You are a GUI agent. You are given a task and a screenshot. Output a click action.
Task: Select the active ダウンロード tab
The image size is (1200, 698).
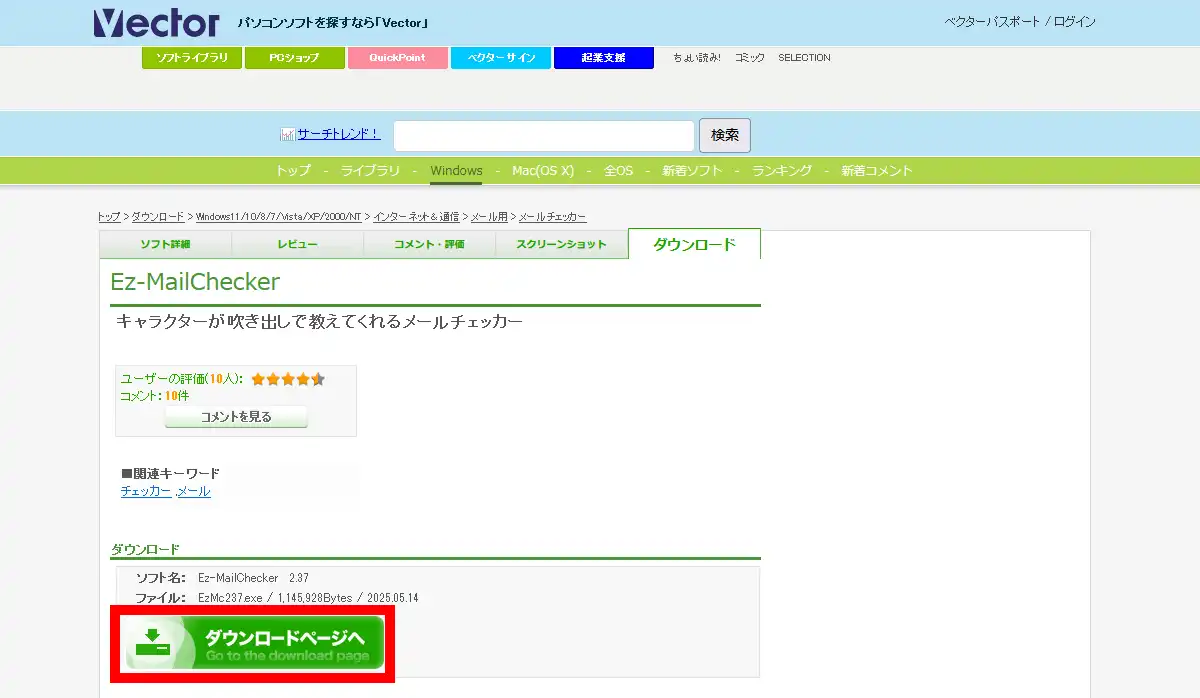(694, 244)
